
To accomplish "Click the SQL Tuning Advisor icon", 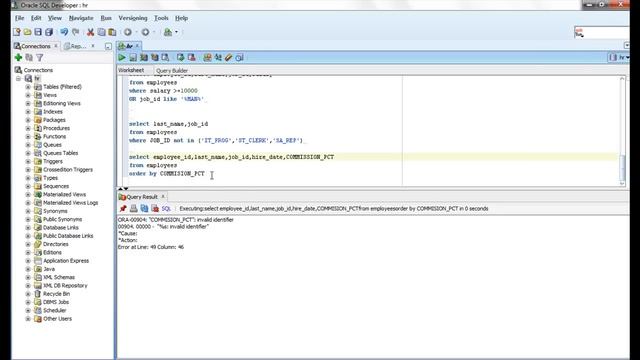I will pyautogui.click(x=165, y=58).
